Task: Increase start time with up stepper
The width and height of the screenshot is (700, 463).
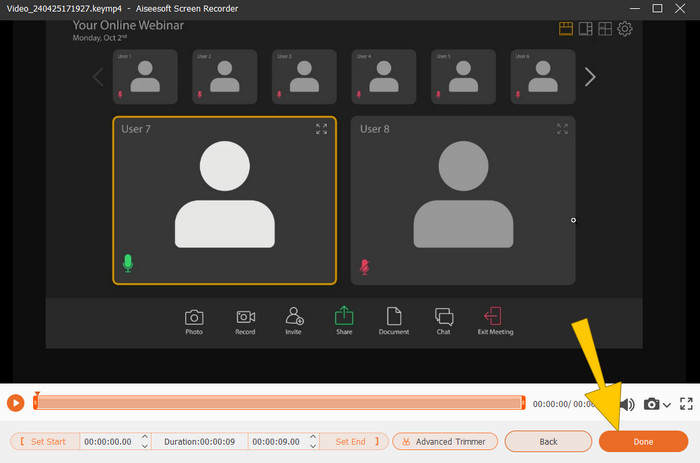Action: (x=145, y=437)
